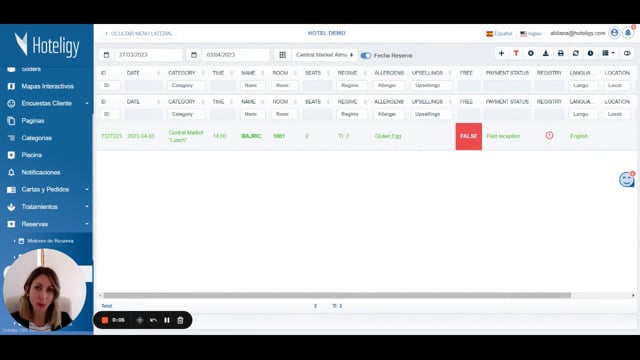Screen dimensions: 640x360
Task: Open the notification bell in top bar
Action: (628, 33)
